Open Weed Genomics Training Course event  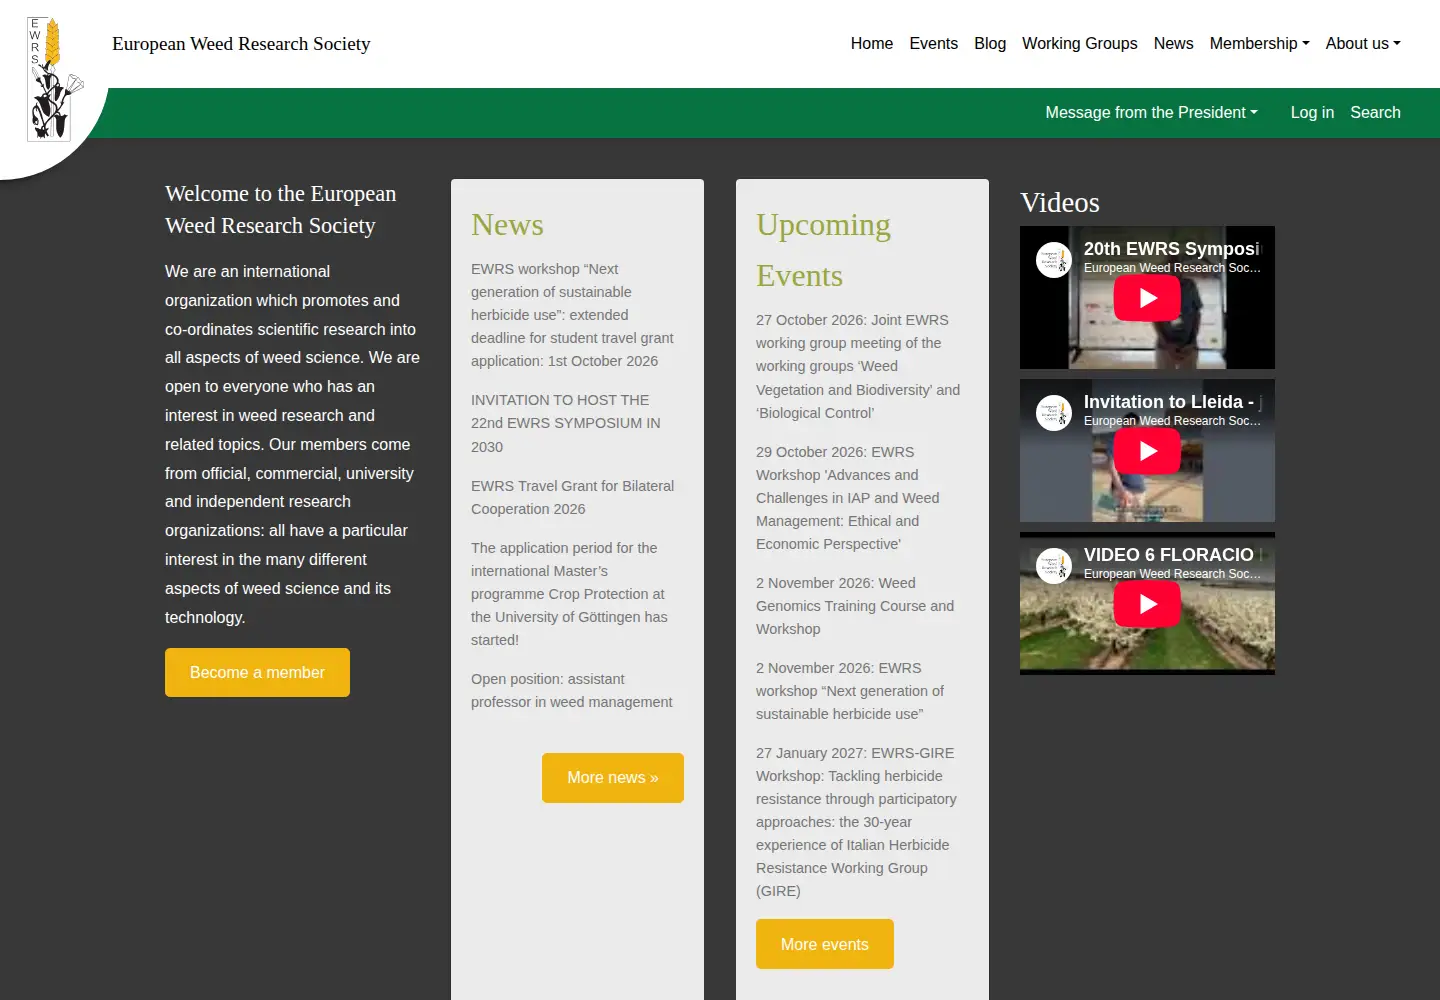[x=855, y=606]
